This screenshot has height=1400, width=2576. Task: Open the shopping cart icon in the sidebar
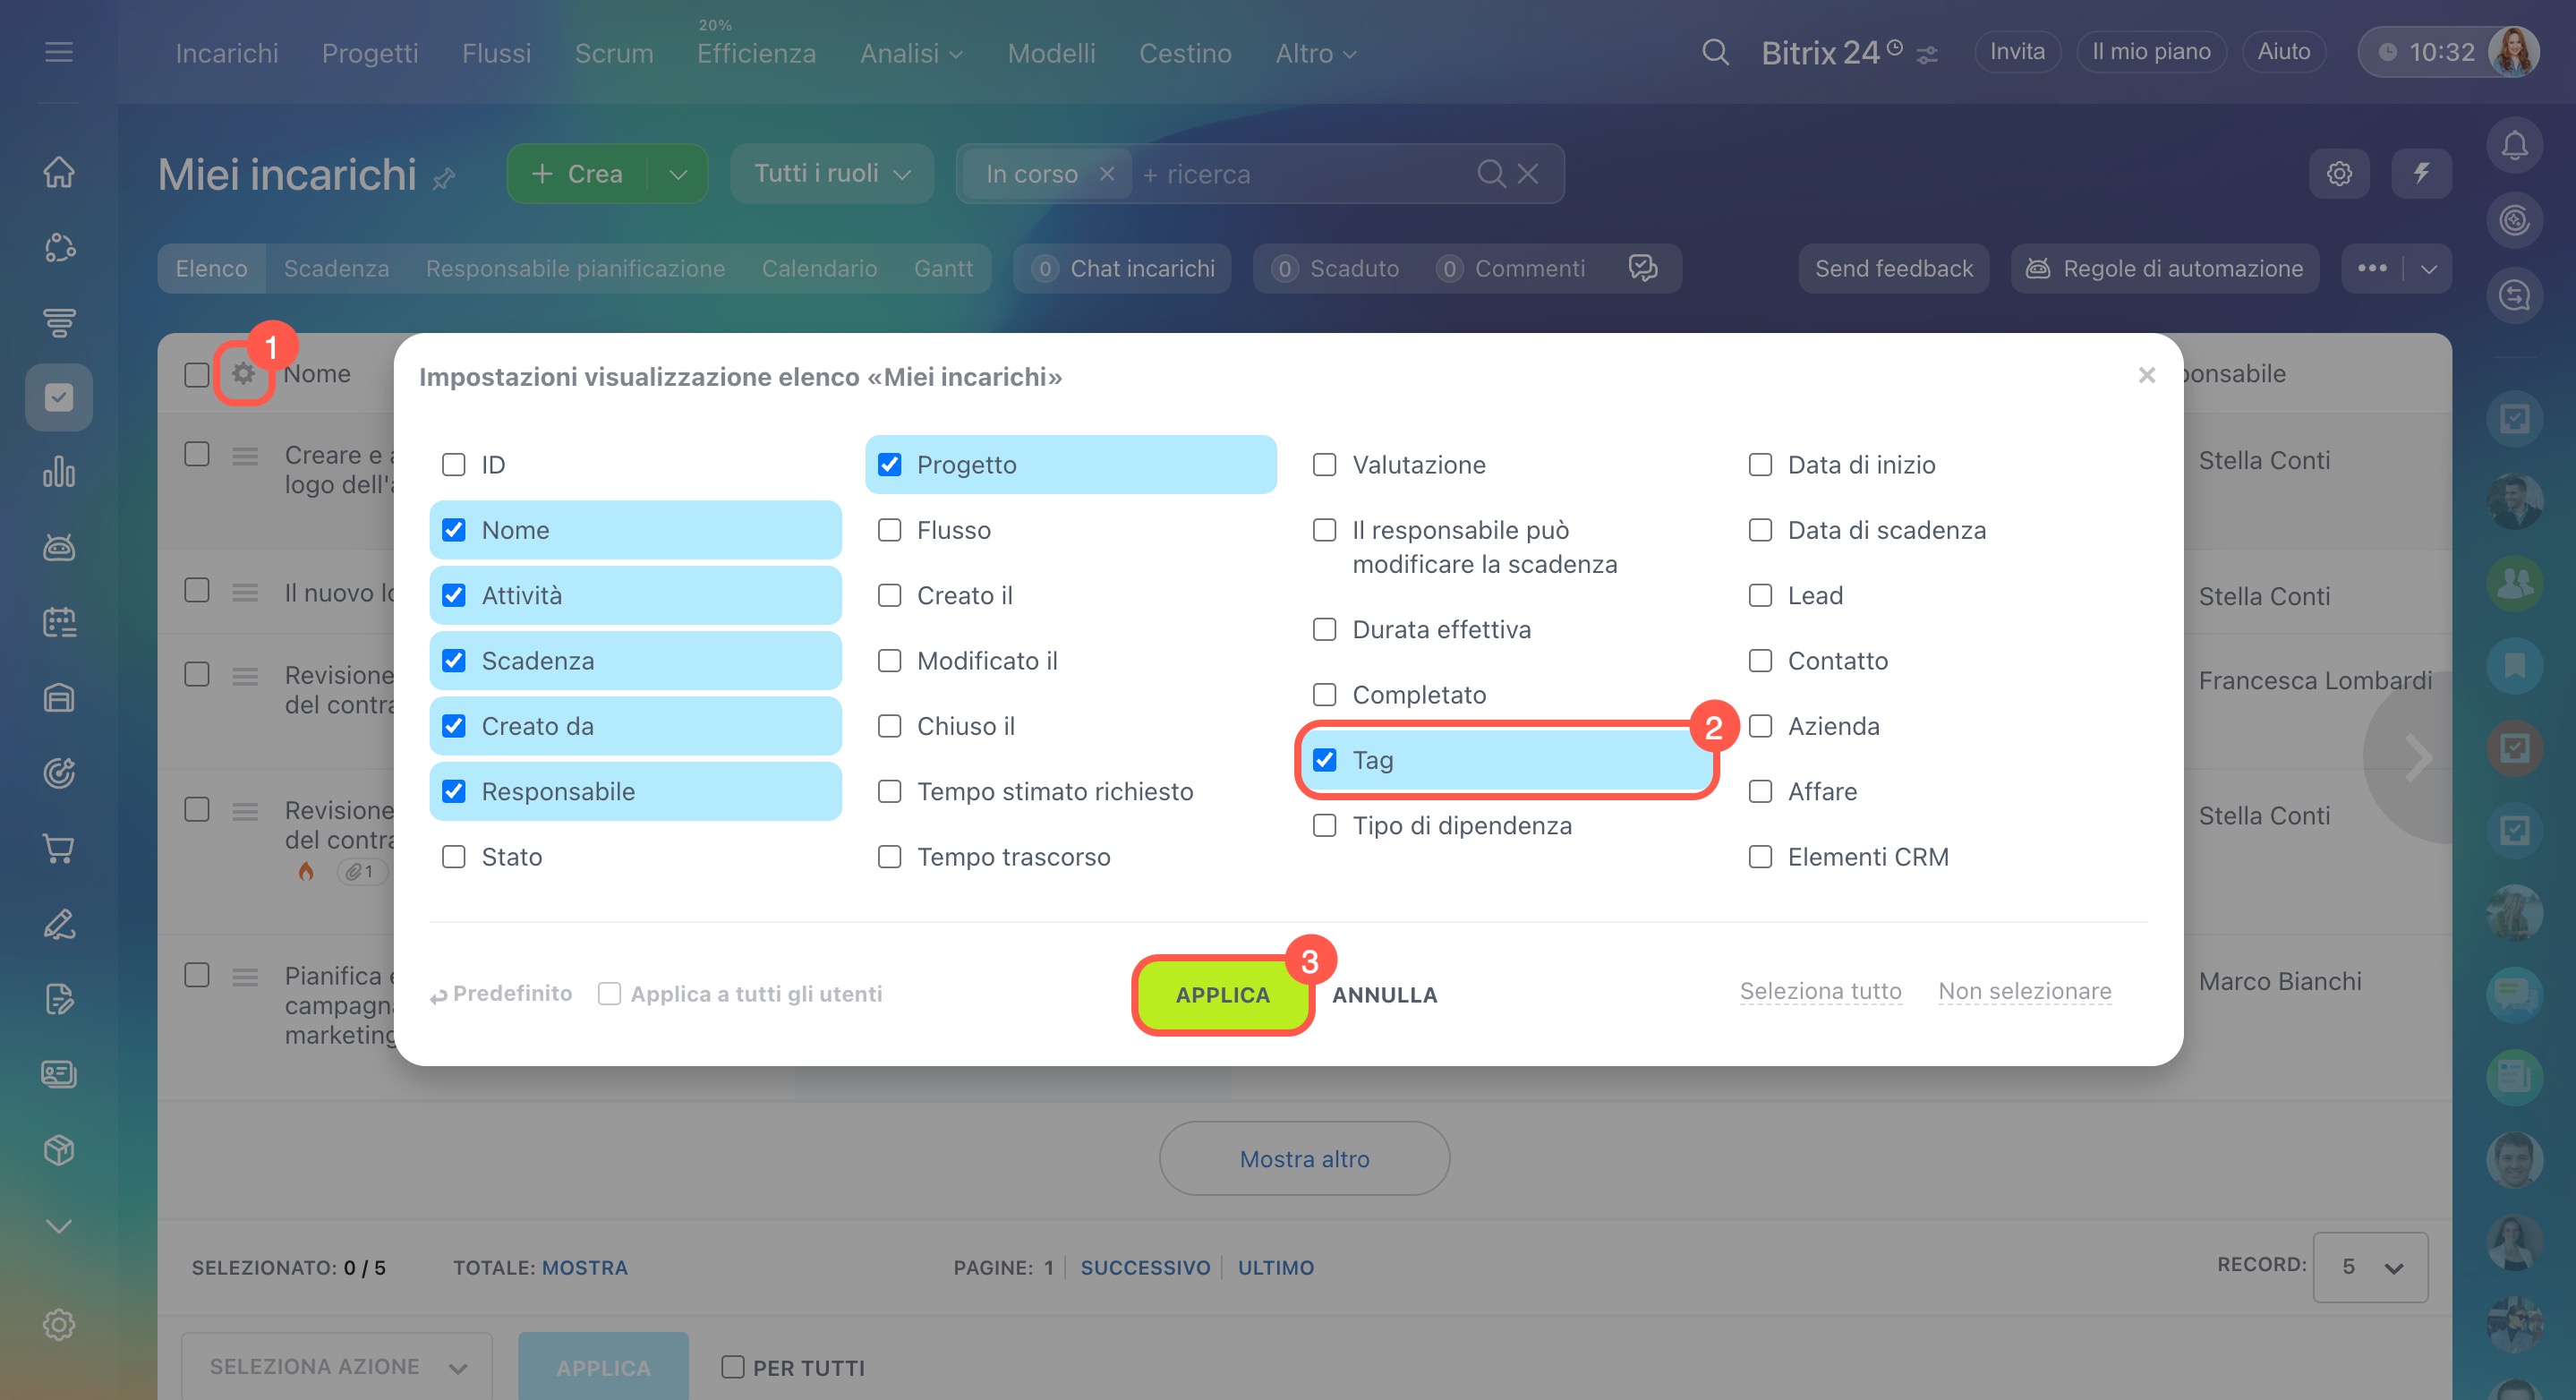pyautogui.click(x=59, y=849)
